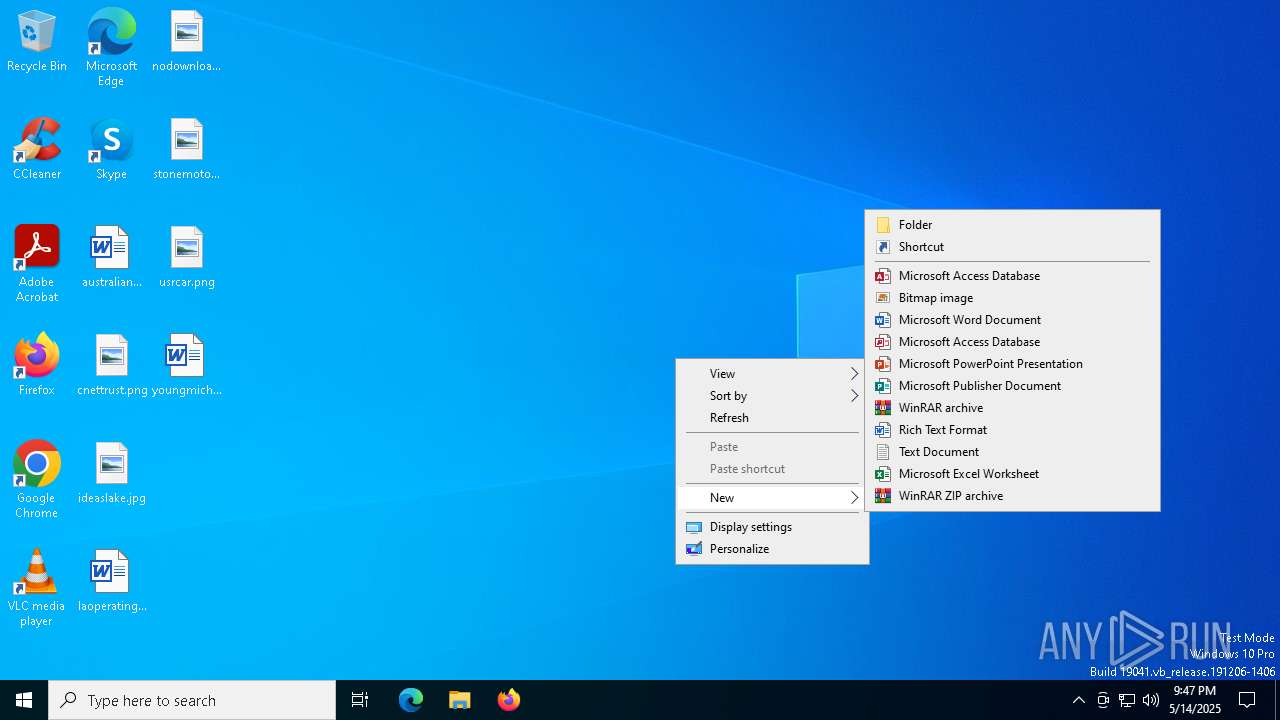This screenshot has height=720, width=1280.
Task: Create a new Rich Text Format file
Action: pyautogui.click(x=1012, y=430)
